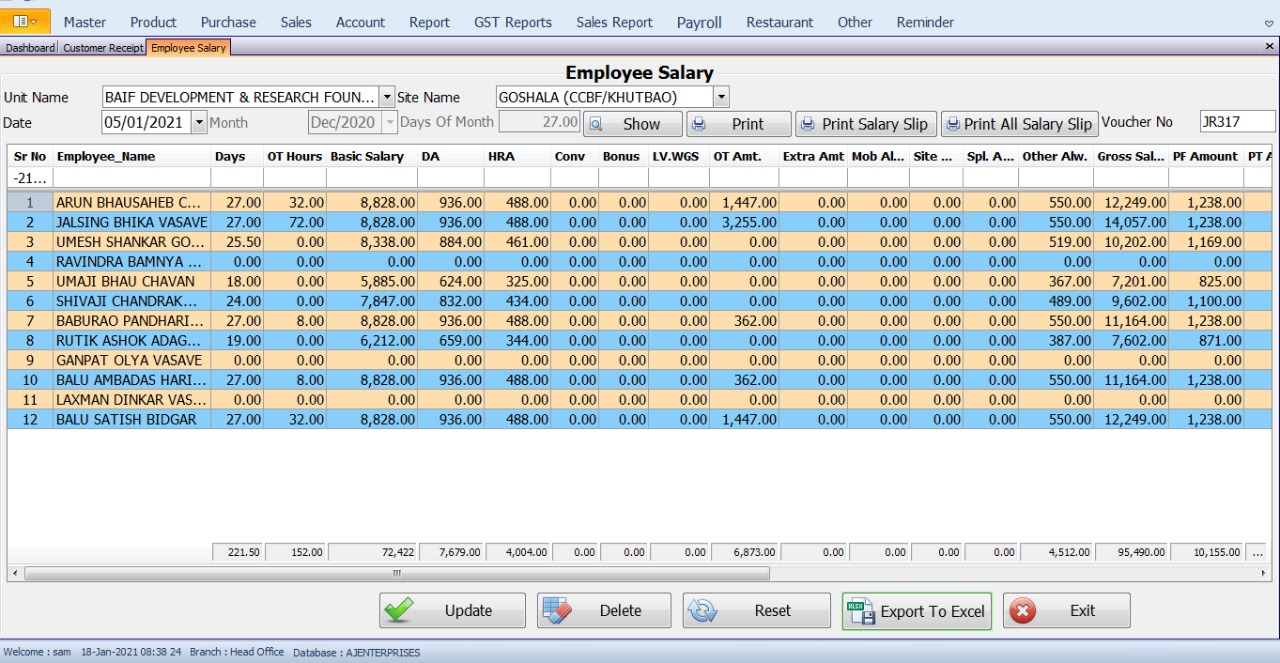Image resolution: width=1280 pixels, height=663 pixels.
Task: Open the application menu icon at top-left
Action: tap(25, 21)
